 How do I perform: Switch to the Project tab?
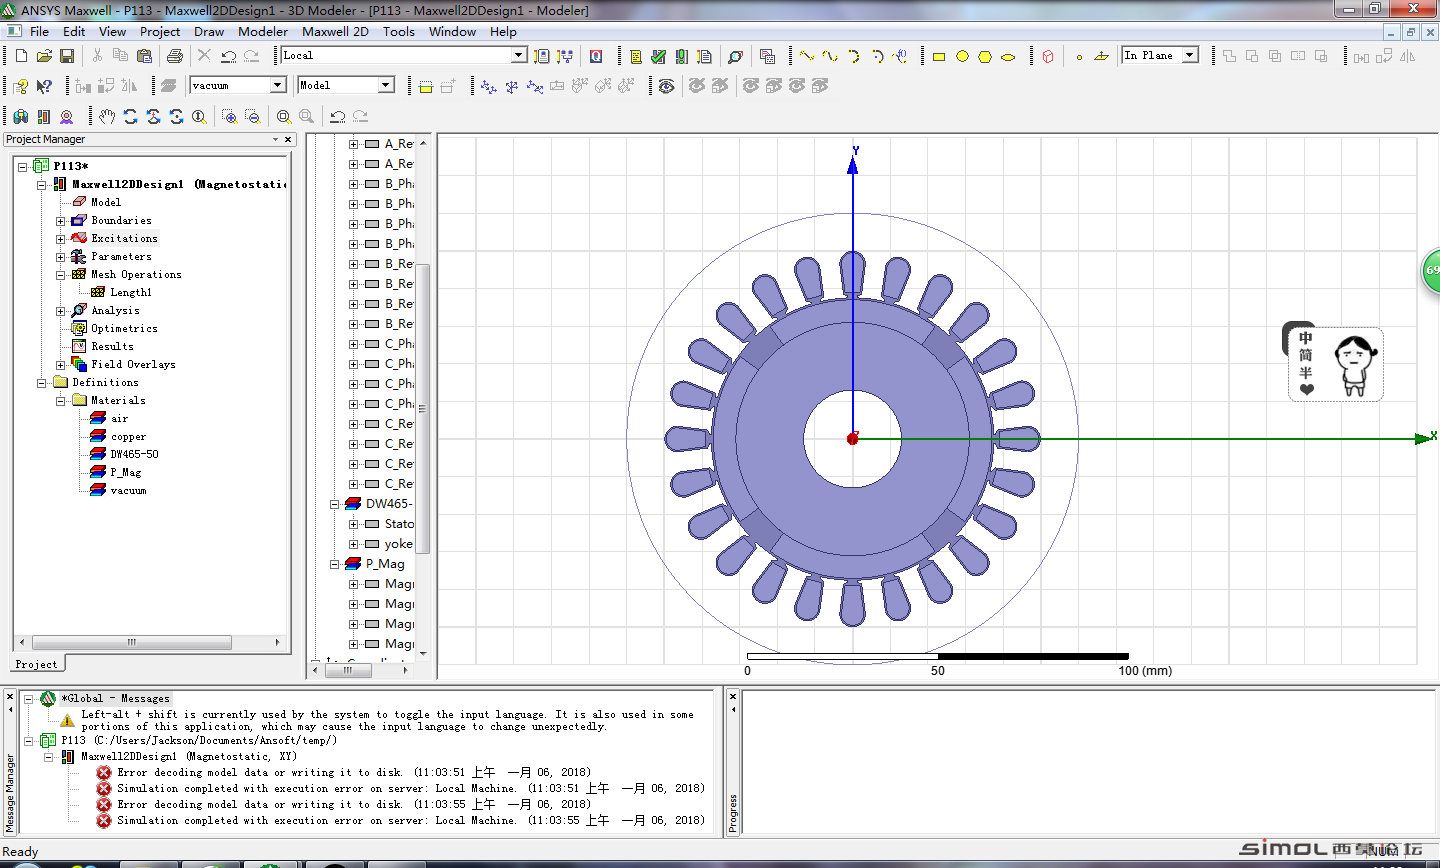click(x=37, y=664)
